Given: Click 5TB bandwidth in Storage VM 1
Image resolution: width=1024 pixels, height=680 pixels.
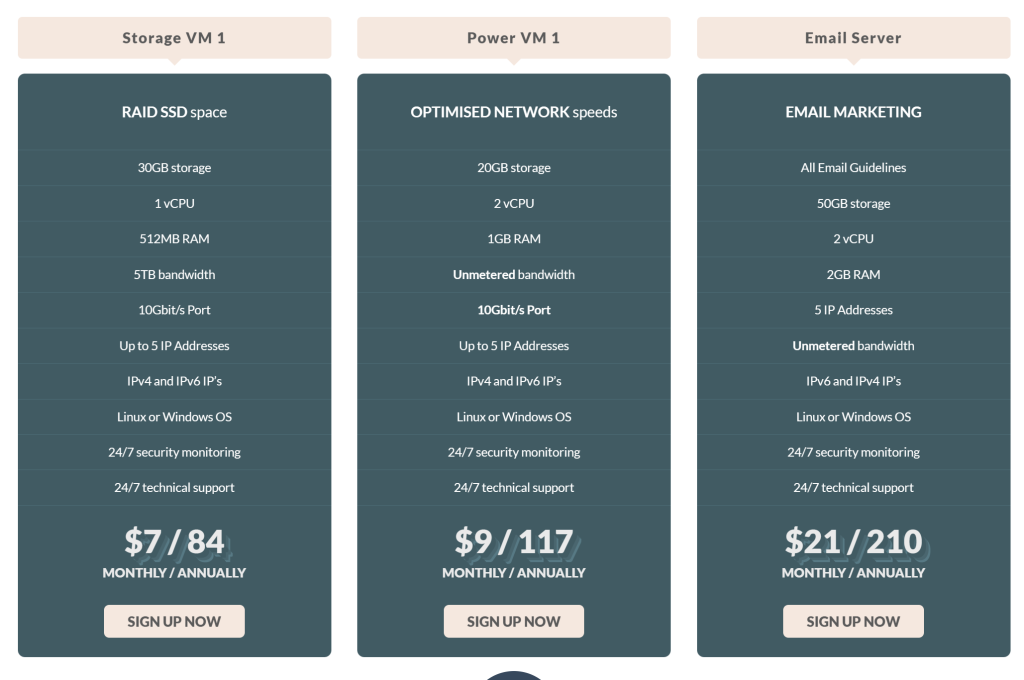Looking at the screenshot, I should [174, 274].
